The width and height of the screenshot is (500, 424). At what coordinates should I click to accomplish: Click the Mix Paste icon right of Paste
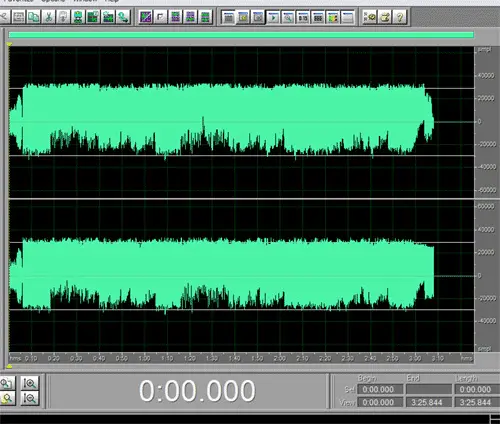pyautogui.click(x=78, y=17)
